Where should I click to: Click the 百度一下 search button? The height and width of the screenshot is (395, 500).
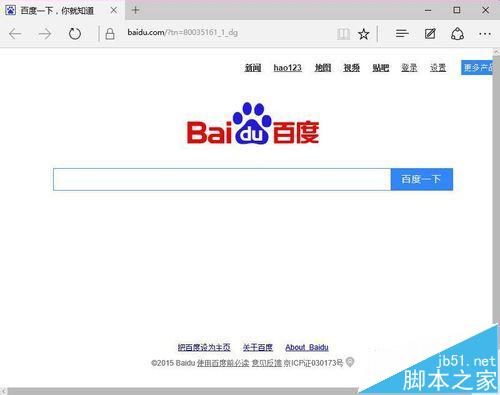pyautogui.click(x=422, y=179)
